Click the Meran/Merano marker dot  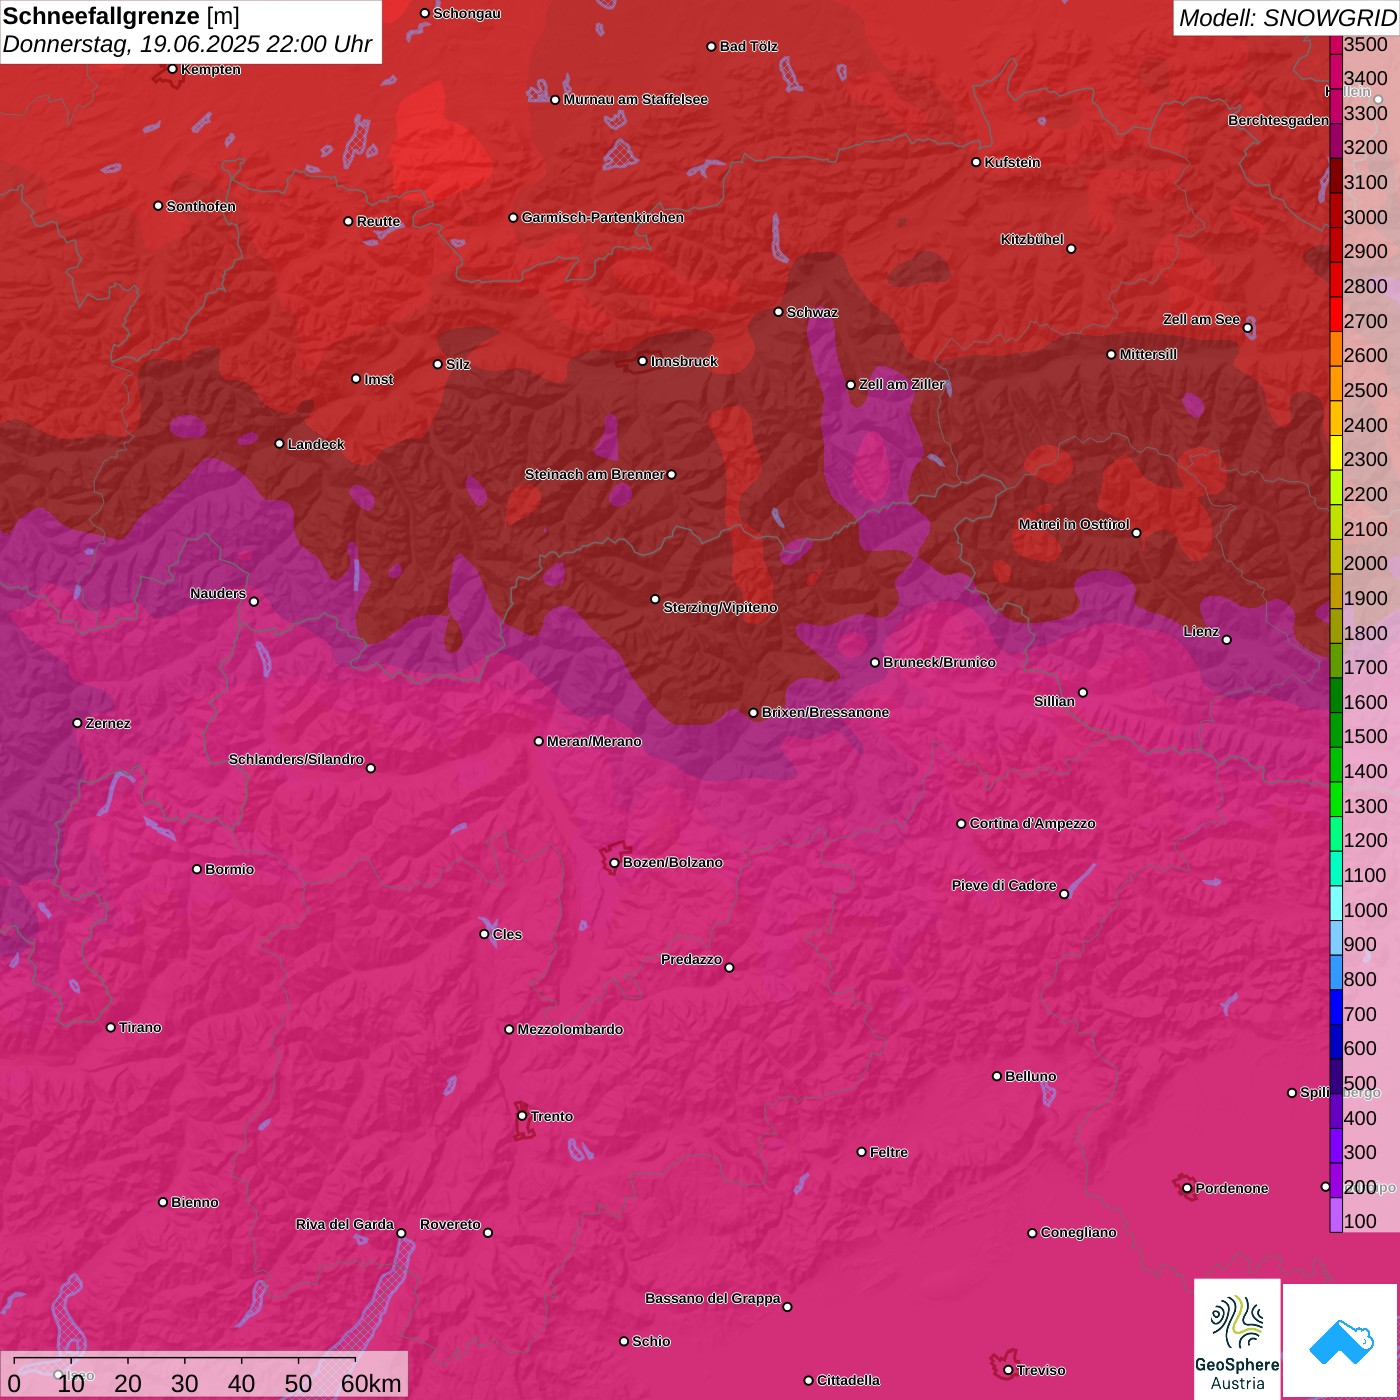coord(538,741)
